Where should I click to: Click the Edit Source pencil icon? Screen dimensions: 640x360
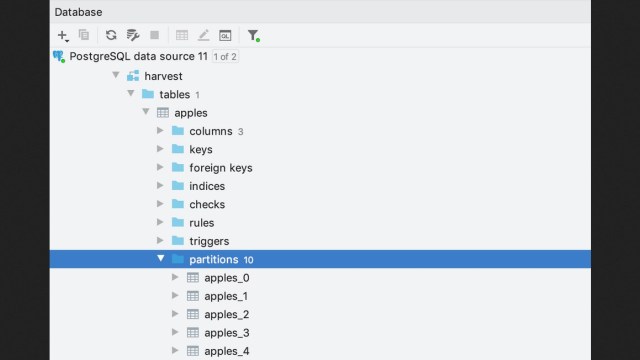click(x=203, y=35)
